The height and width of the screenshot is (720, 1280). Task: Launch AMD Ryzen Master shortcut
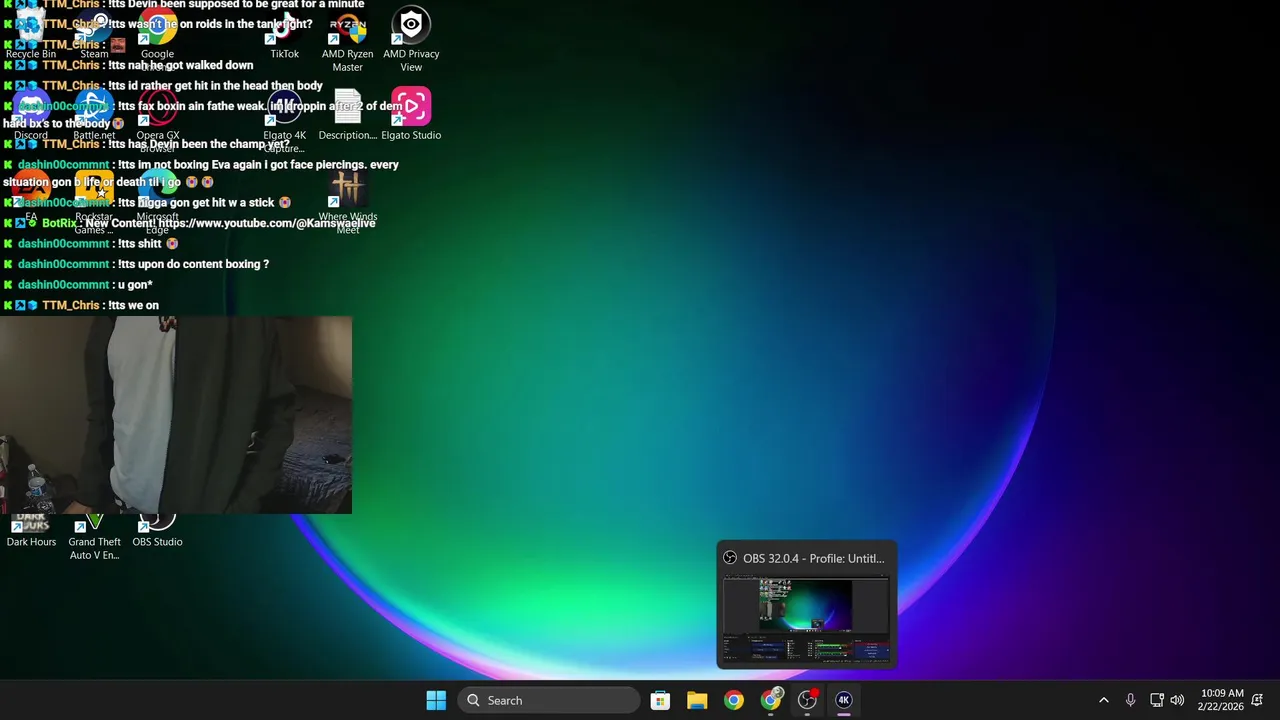pyautogui.click(x=347, y=40)
